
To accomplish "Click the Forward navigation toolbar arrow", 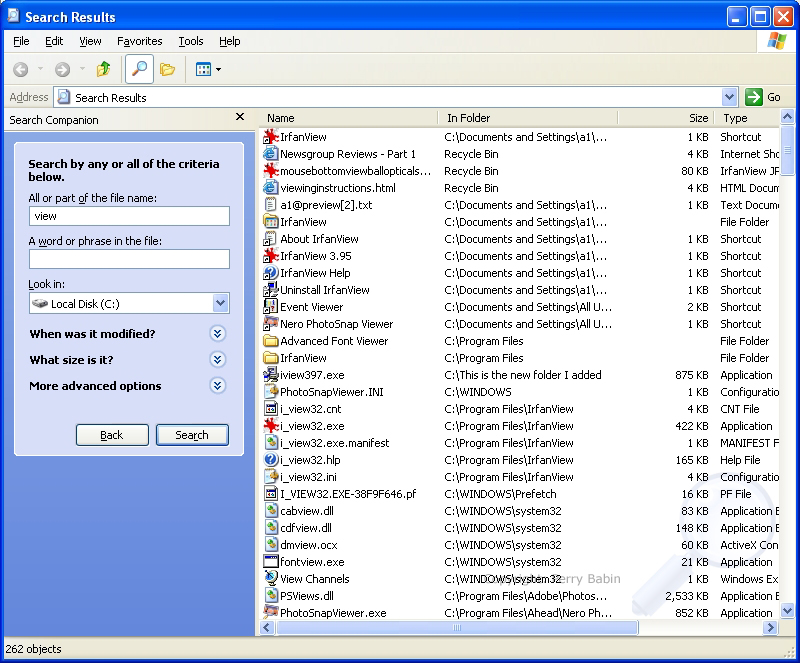I will (x=62, y=69).
